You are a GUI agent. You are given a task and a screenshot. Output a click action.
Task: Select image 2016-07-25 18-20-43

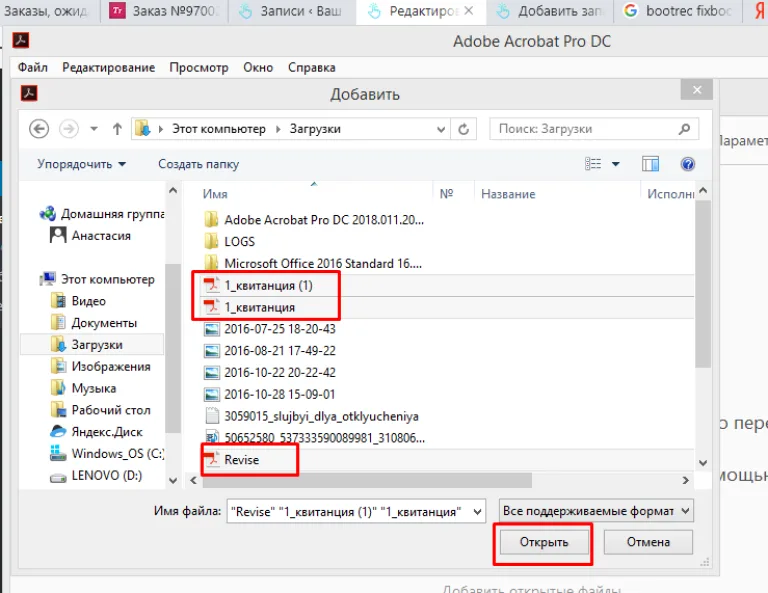tap(269, 329)
